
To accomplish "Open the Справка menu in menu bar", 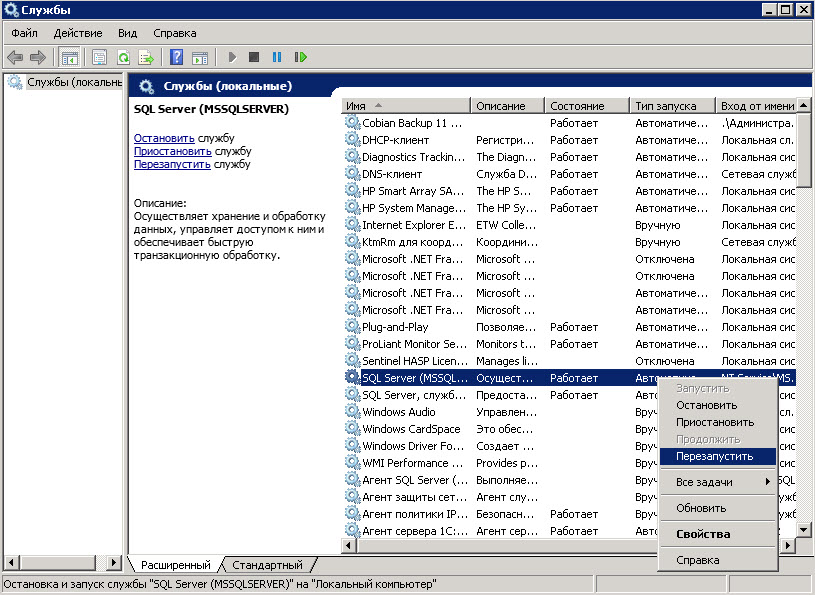I will click(x=175, y=33).
